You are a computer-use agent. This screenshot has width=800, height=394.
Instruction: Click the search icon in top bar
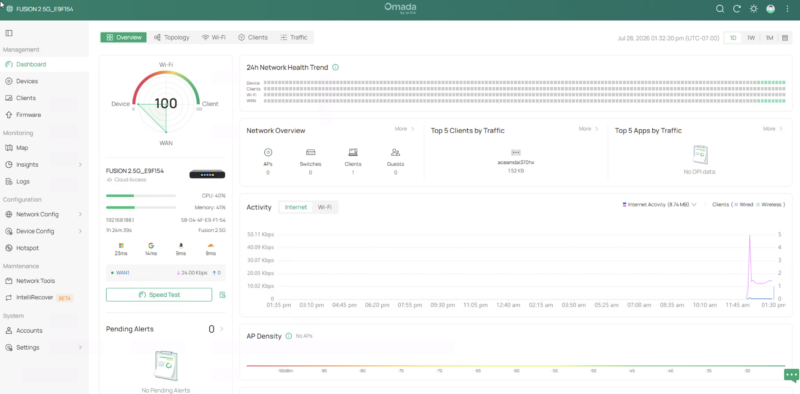click(720, 9)
